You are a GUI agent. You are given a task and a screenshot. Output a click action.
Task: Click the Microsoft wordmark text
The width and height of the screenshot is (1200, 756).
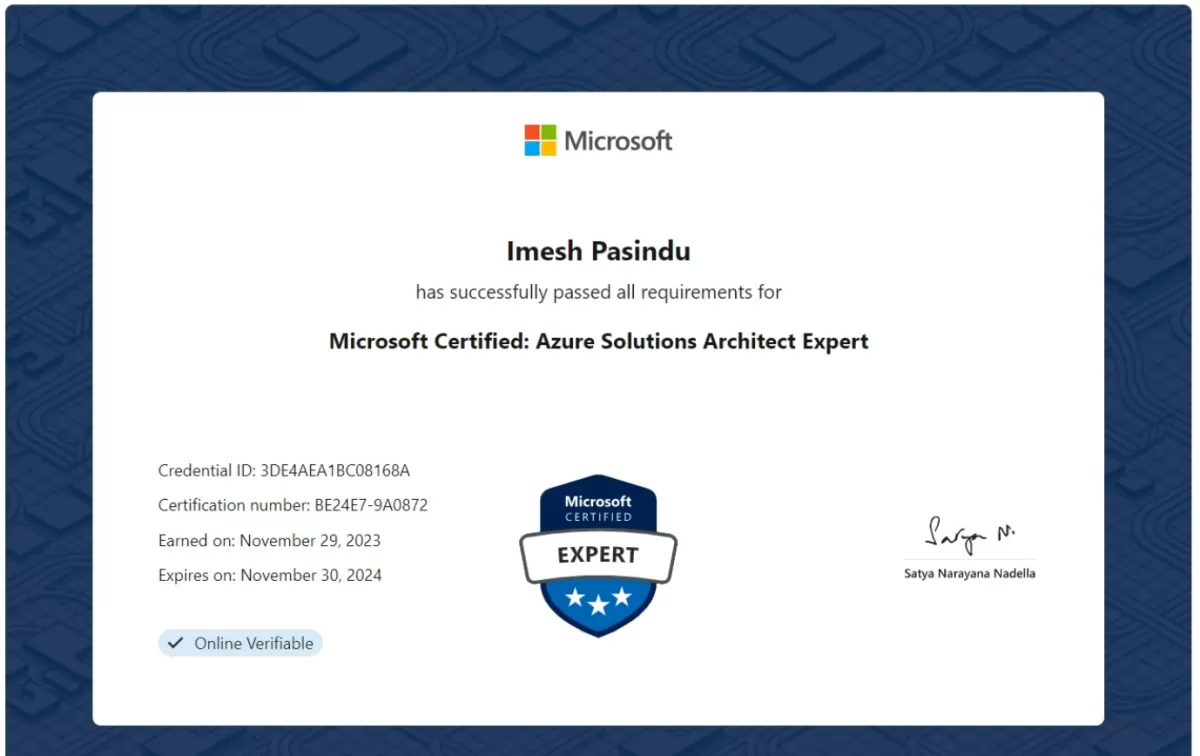pos(618,141)
